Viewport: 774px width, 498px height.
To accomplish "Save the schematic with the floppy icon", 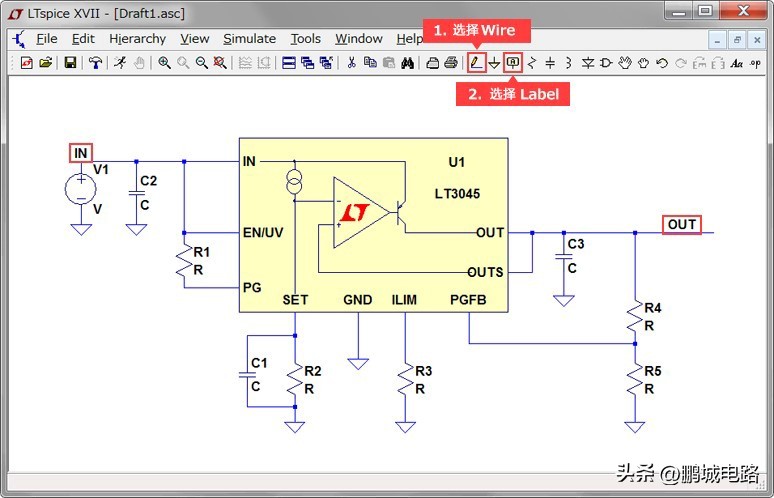I will (70, 63).
